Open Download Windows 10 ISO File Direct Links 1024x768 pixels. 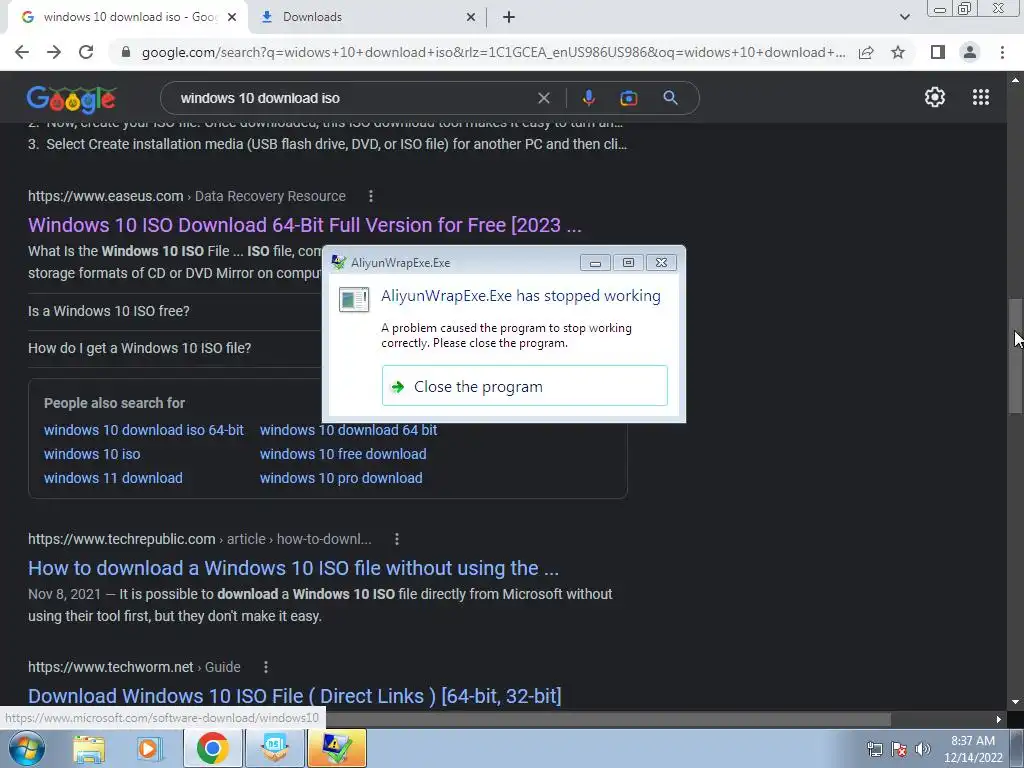pyautogui.click(x=295, y=696)
